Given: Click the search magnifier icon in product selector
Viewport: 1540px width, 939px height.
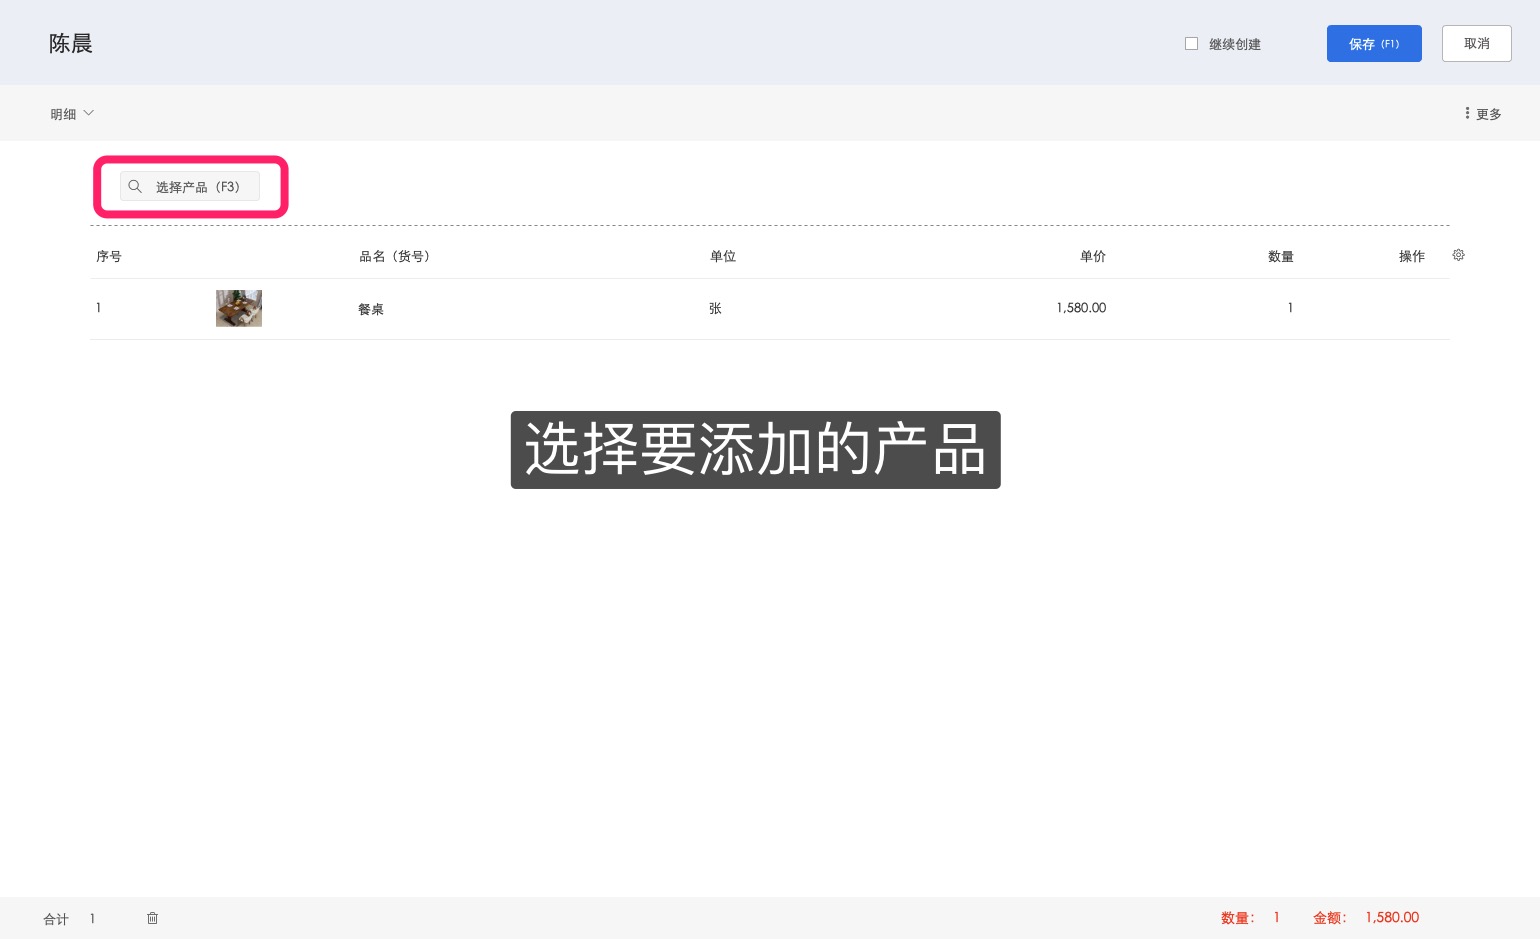Looking at the screenshot, I should tap(135, 186).
